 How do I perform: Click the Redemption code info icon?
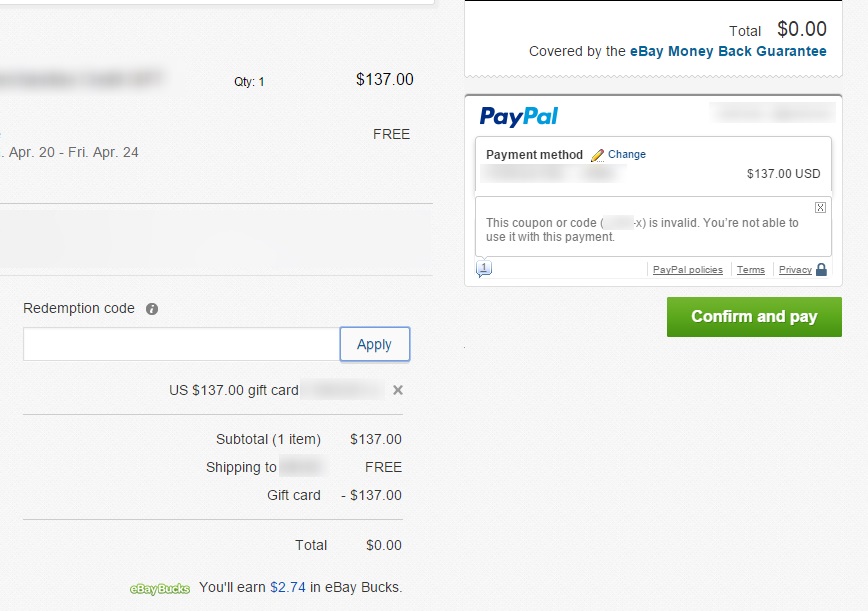[152, 309]
